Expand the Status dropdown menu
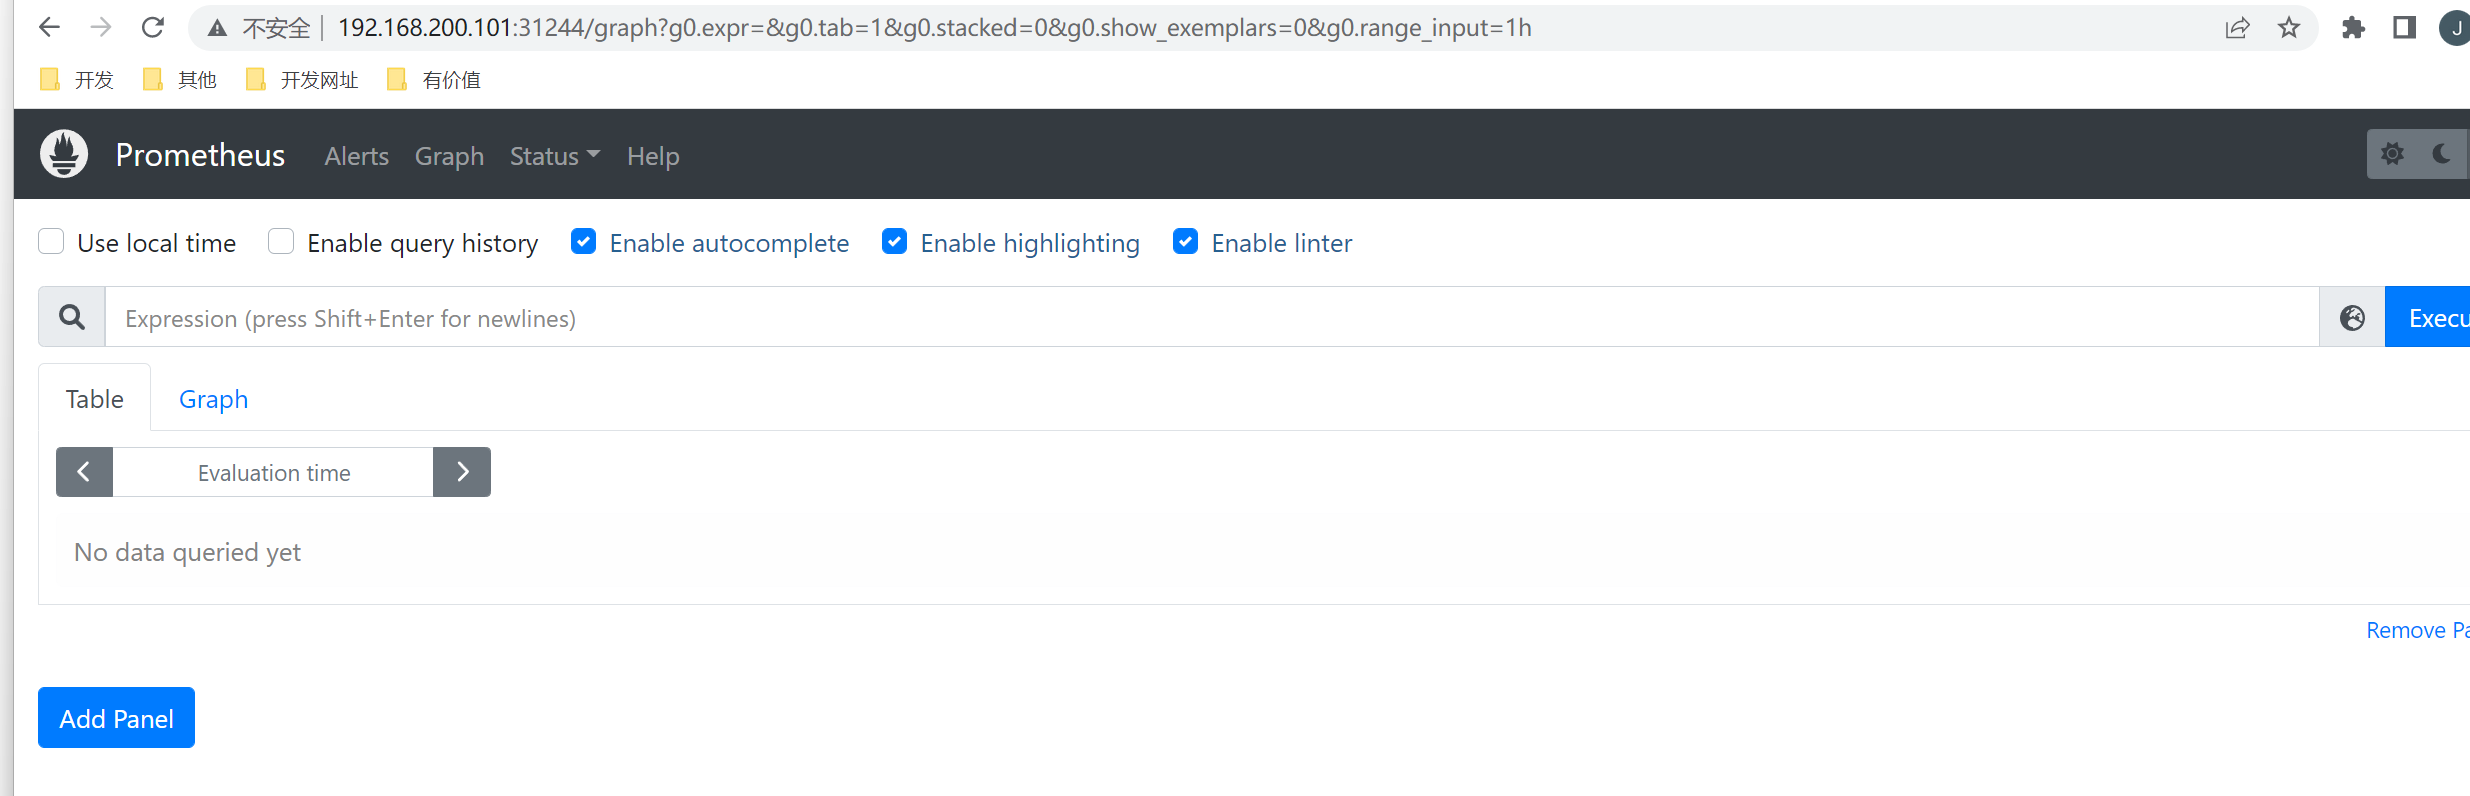2470x796 pixels. point(554,156)
